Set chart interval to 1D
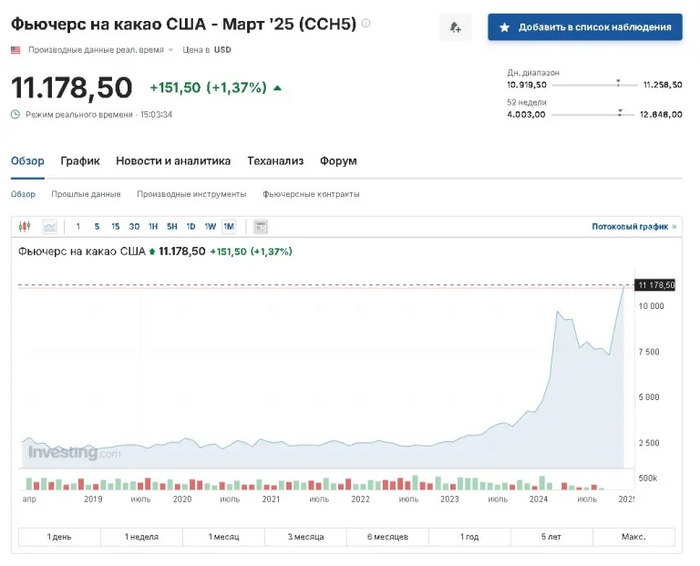Screen dimensions: 700x566 coord(191,227)
